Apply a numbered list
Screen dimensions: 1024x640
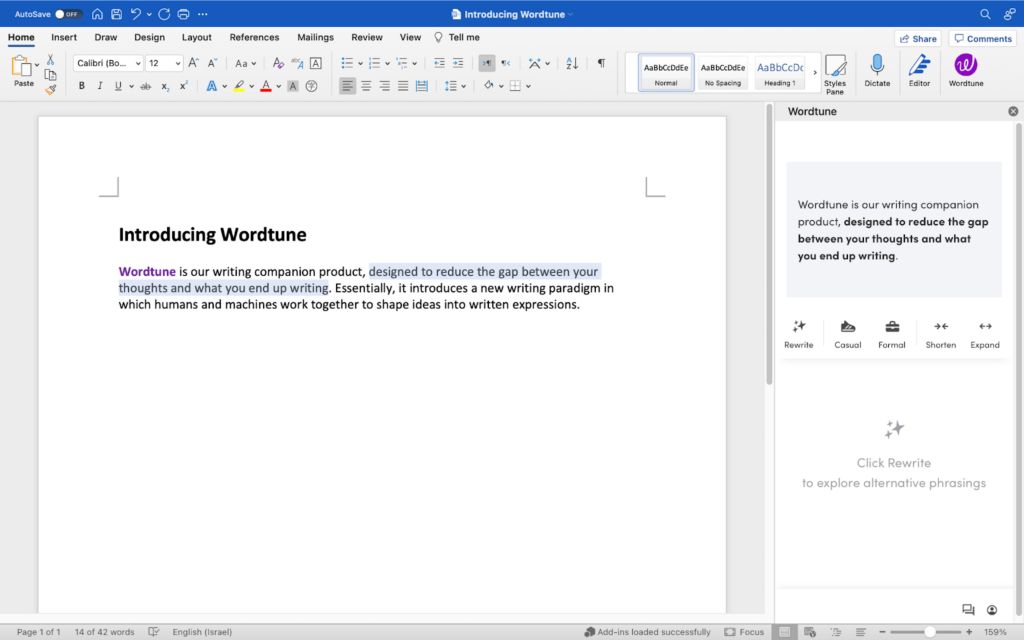coord(374,63)
